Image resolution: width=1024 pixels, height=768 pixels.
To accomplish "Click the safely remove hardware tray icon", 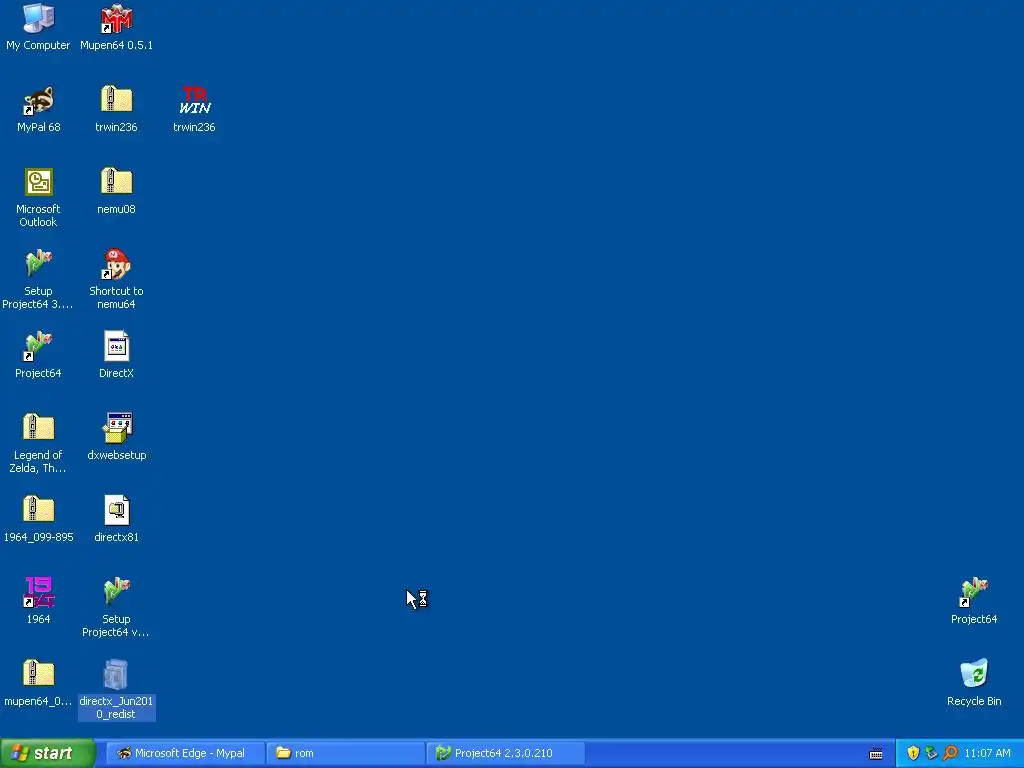I will [x=931, y=753].
